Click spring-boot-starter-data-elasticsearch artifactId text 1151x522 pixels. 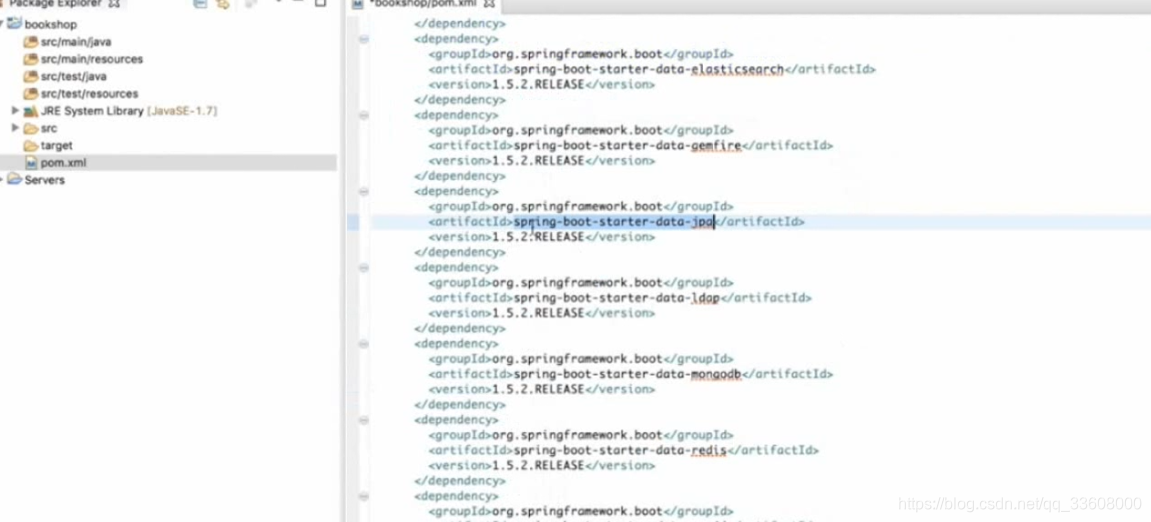point(649,69)
